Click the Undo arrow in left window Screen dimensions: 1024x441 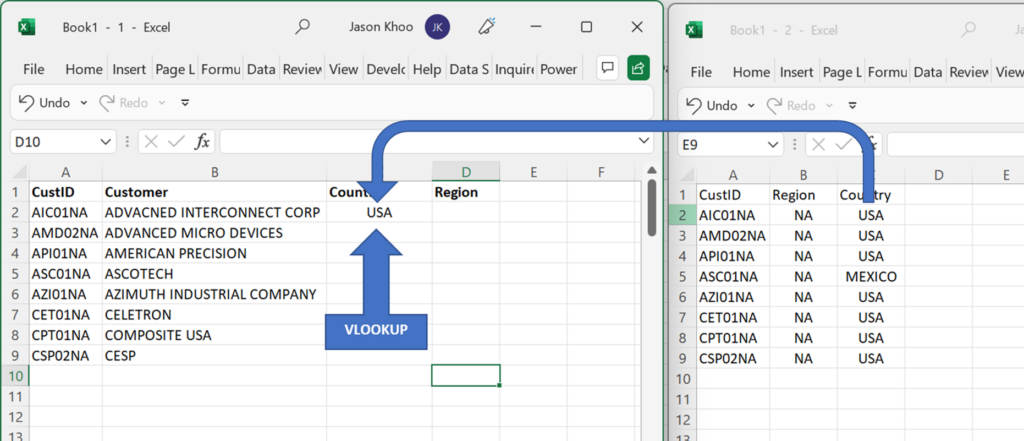(26, 103)
